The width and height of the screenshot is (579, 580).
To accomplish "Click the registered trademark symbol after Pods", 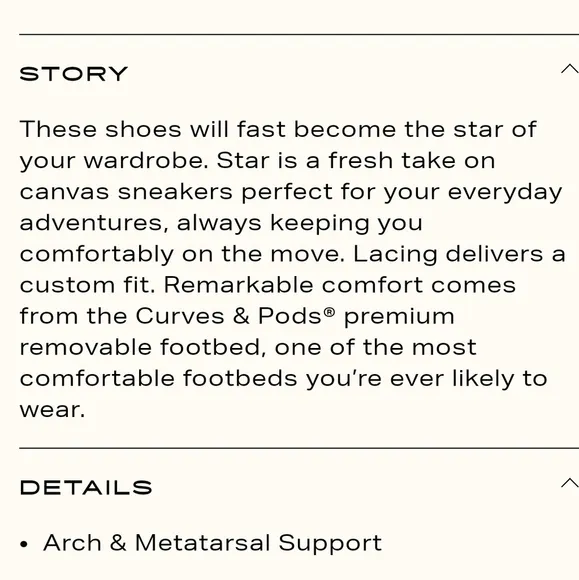I will (x=329, y=313).
